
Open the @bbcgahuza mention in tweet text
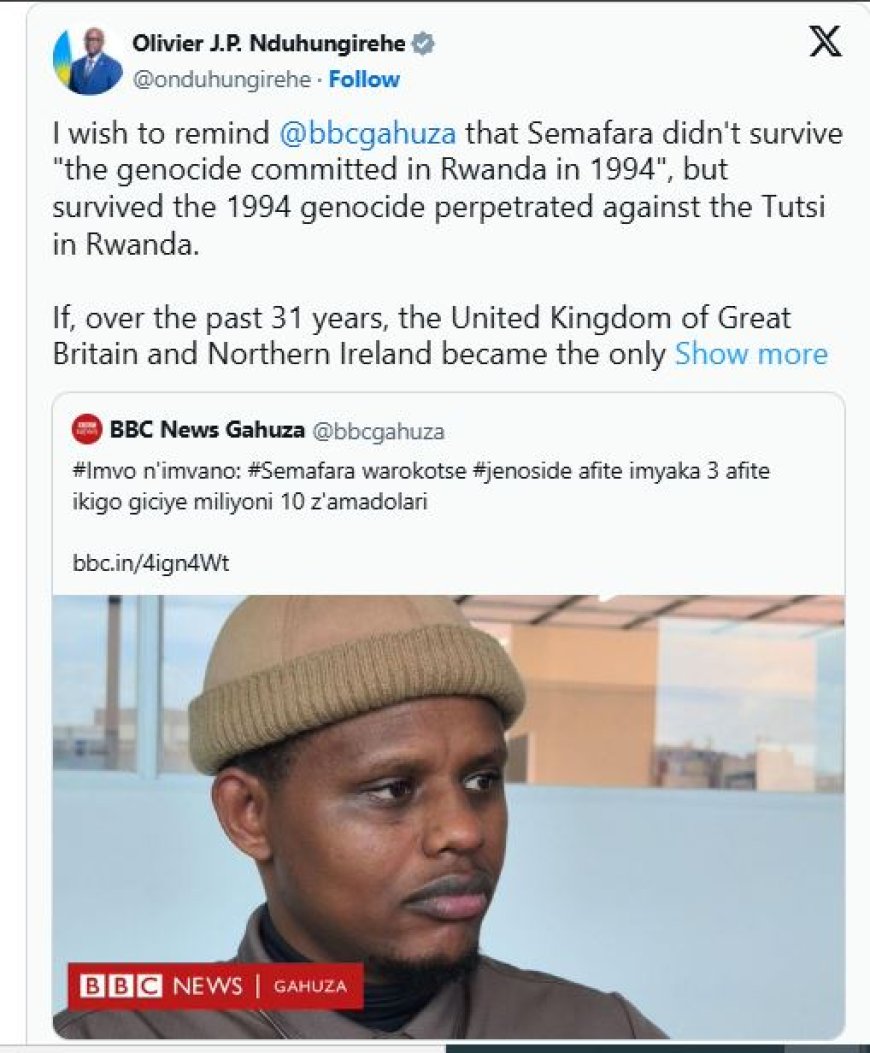pyautogui.click(x=370, y=133)
